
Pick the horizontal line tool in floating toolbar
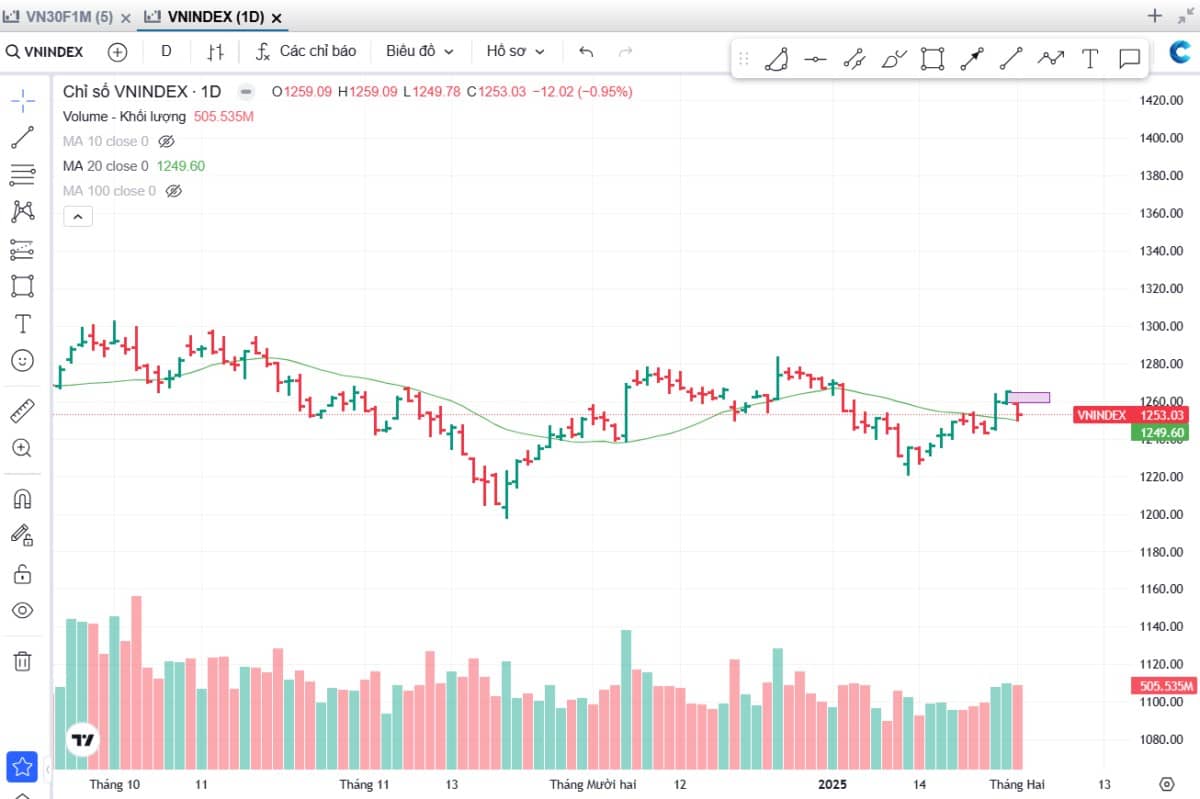click(815, 59)
